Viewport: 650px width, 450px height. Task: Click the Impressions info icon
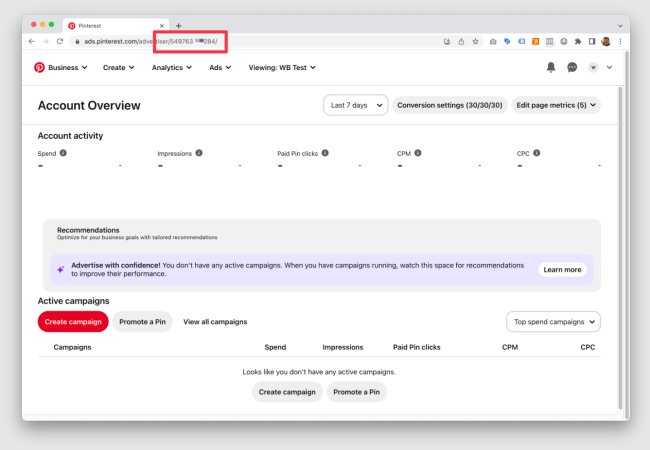pyautogui.click(x=199, y=153)
